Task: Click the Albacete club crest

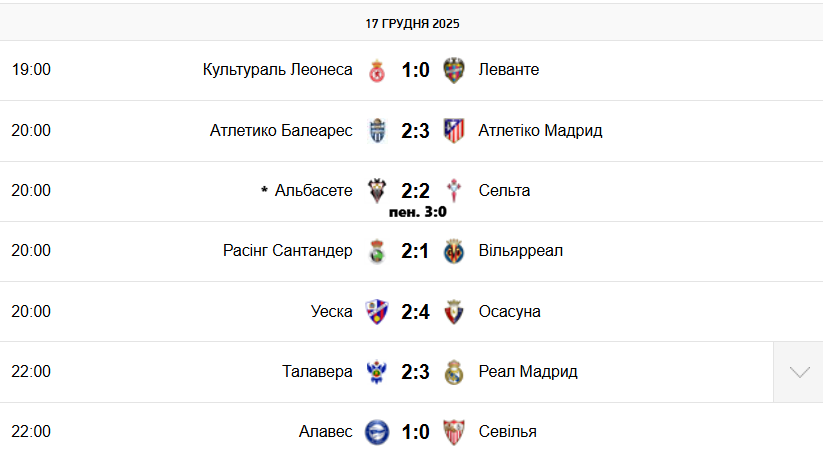Action: (x=377, y=190)
